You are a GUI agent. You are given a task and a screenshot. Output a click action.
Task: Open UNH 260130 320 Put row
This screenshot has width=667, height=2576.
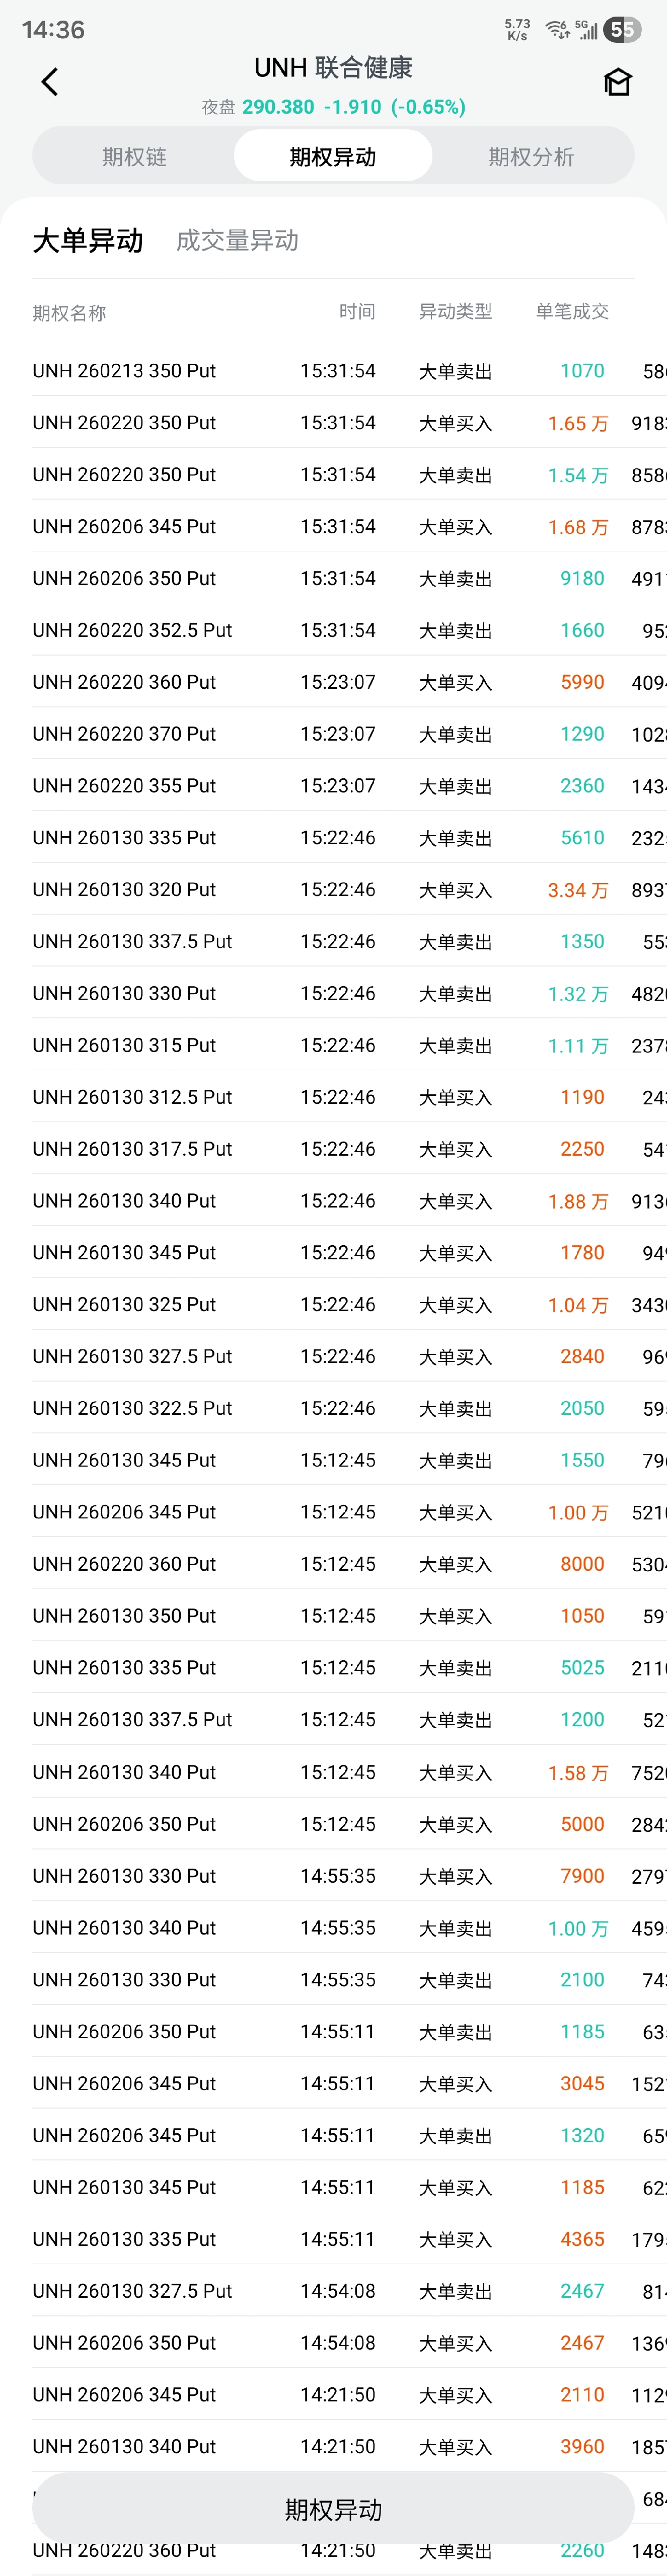pos(124,890)
